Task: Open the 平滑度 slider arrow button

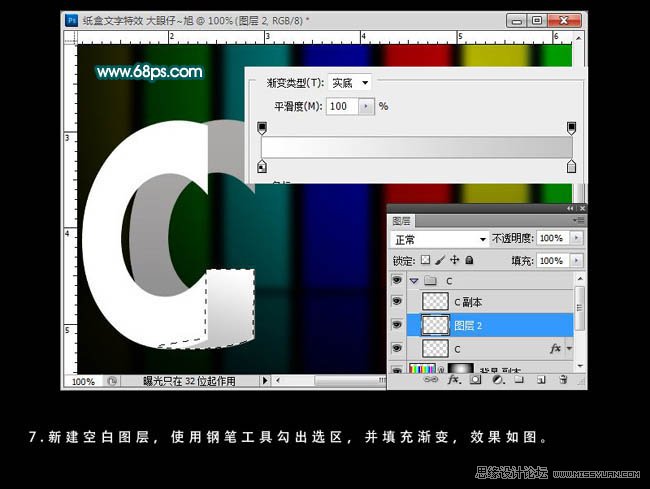Action: point(366,107)
